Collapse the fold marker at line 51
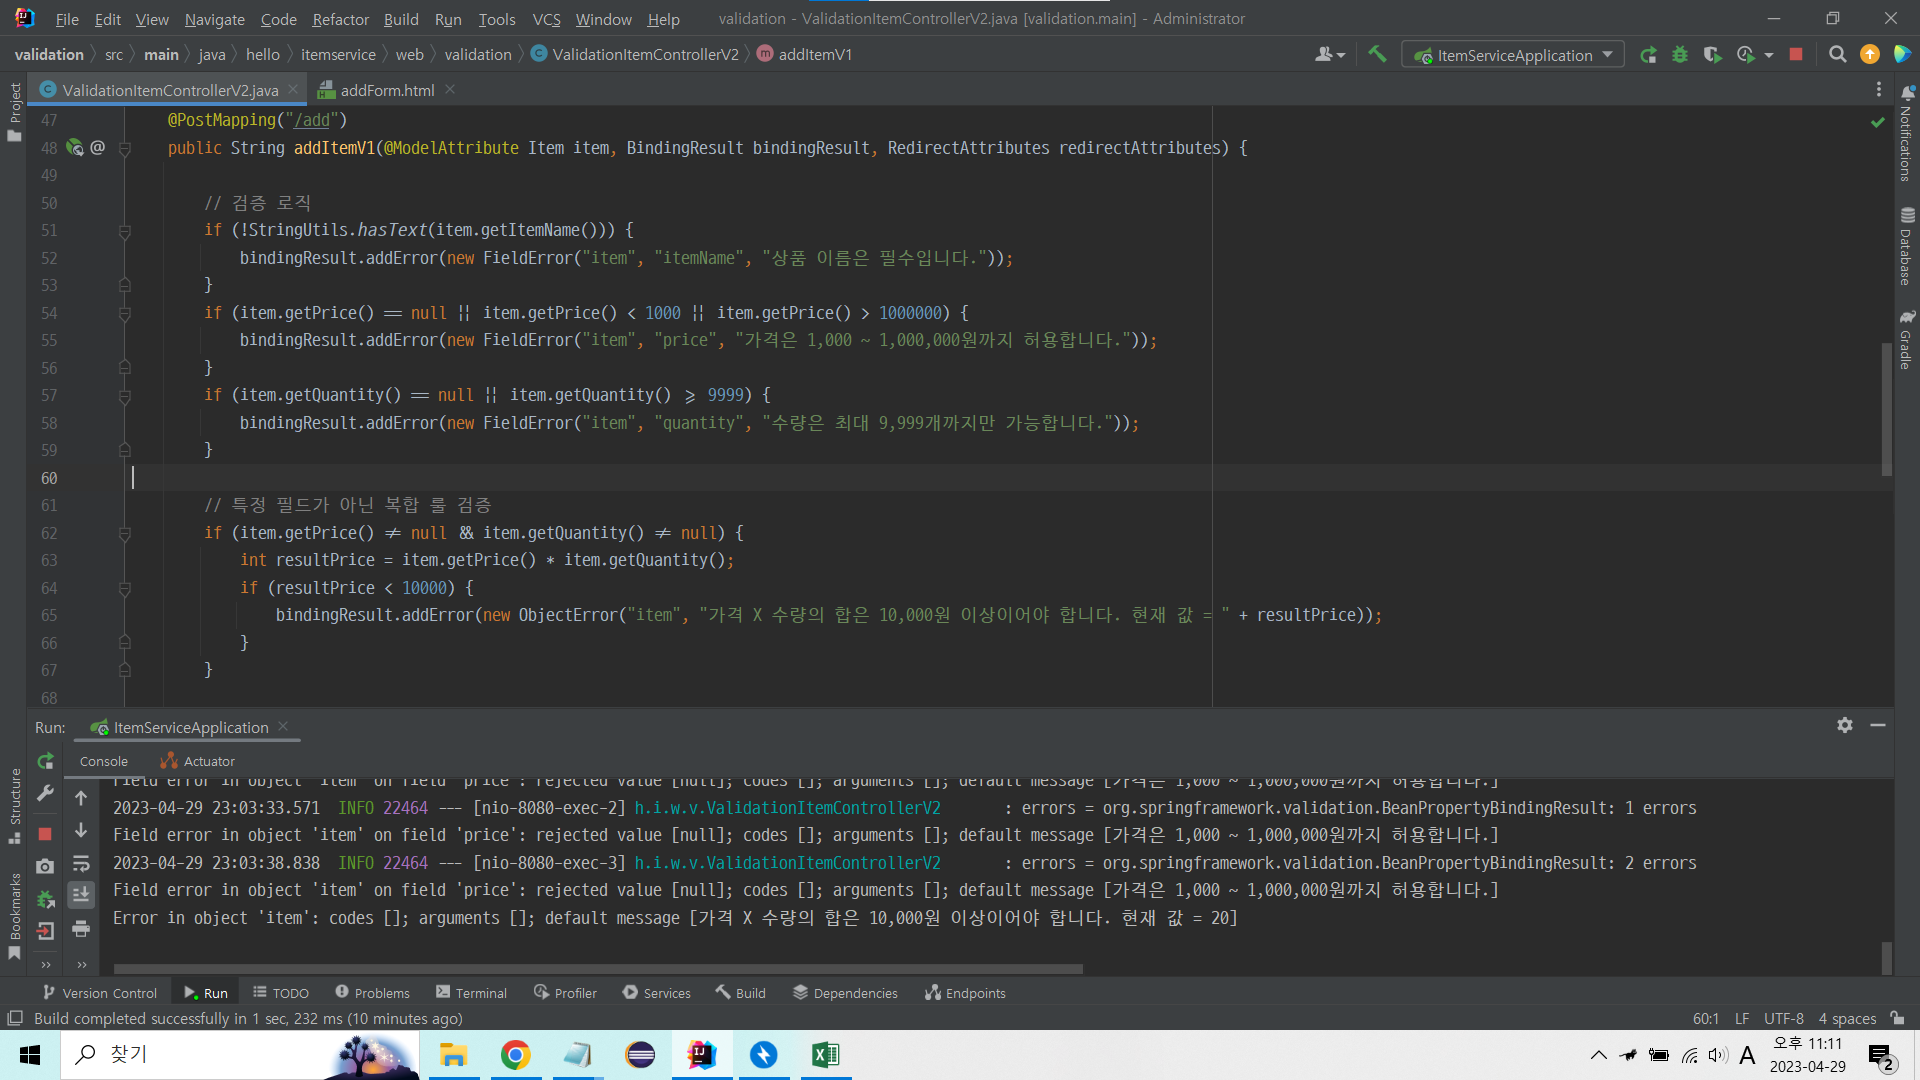 click(125, 231)
